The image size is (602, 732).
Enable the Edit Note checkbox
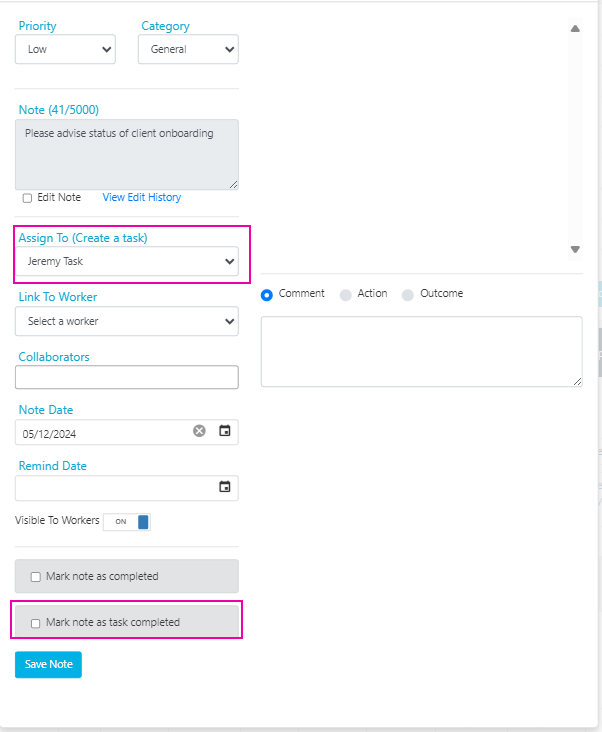coord(28,198)
